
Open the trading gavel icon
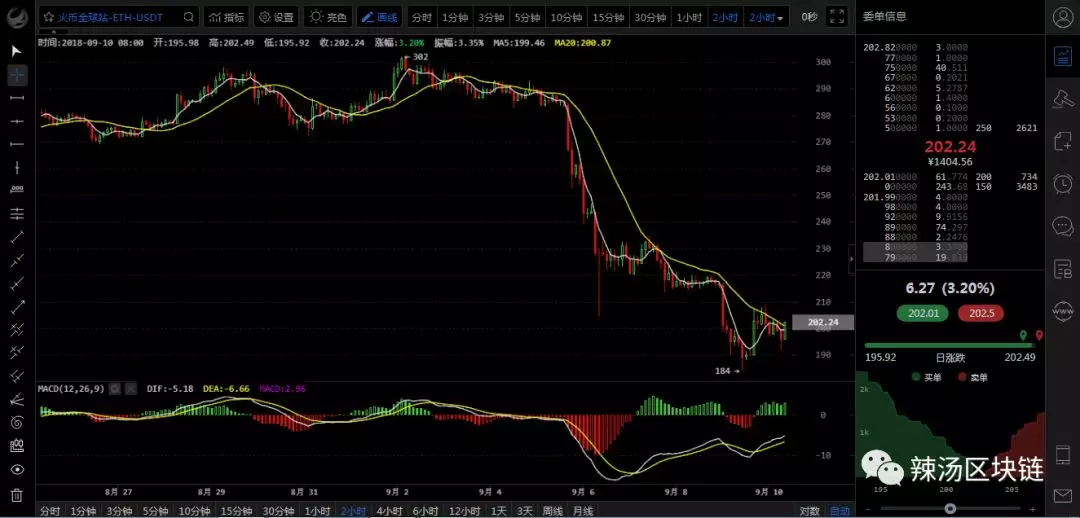pos(1063,99)
